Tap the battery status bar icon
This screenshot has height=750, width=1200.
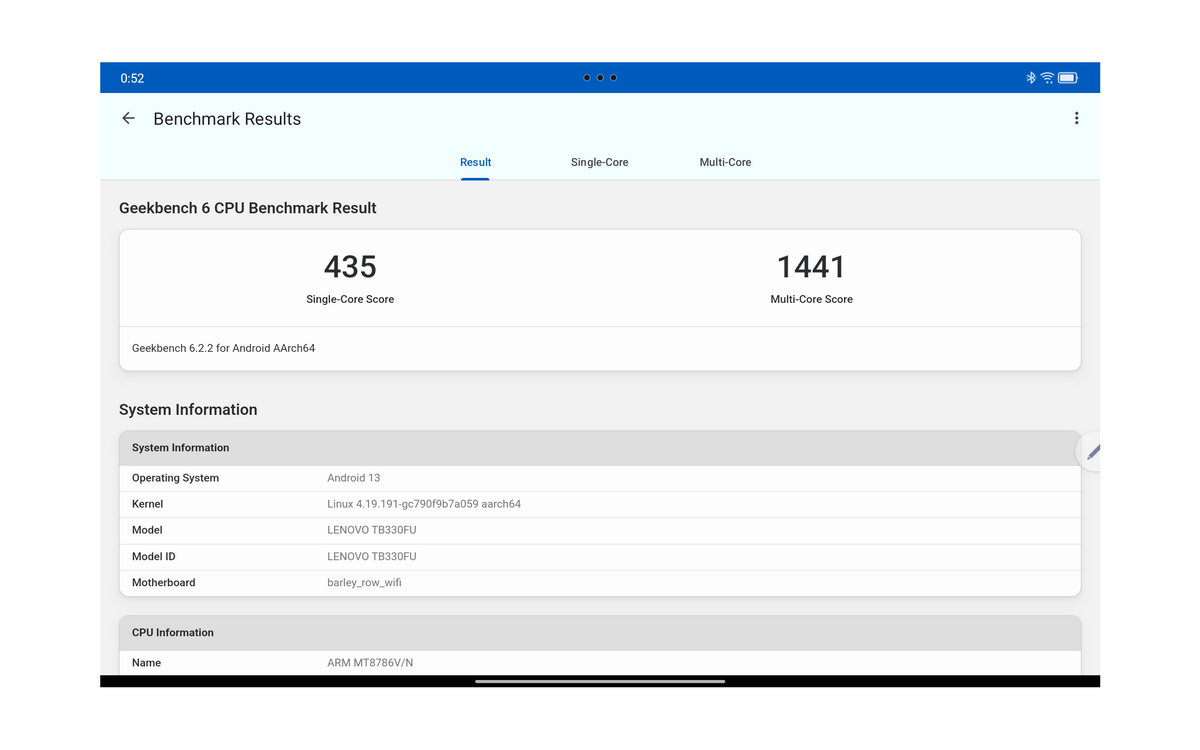tap(1068, 78)
